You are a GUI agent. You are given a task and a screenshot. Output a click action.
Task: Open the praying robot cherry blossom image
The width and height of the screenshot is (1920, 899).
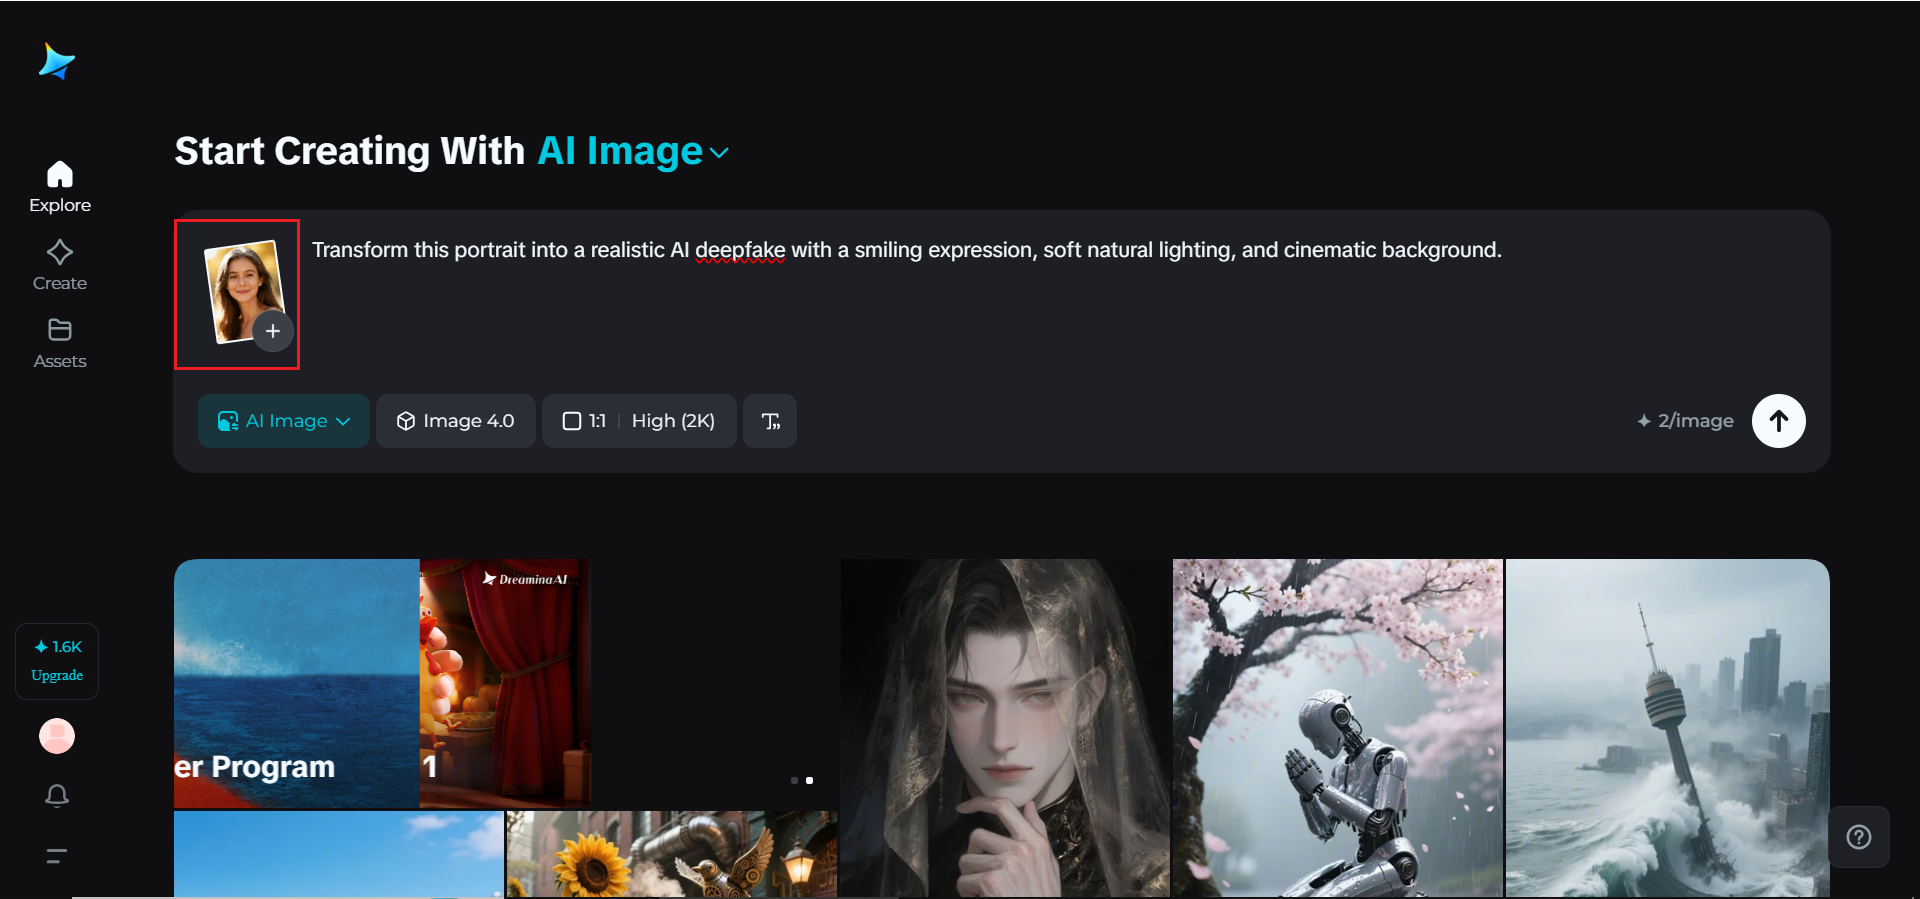tap(1338, 728)
